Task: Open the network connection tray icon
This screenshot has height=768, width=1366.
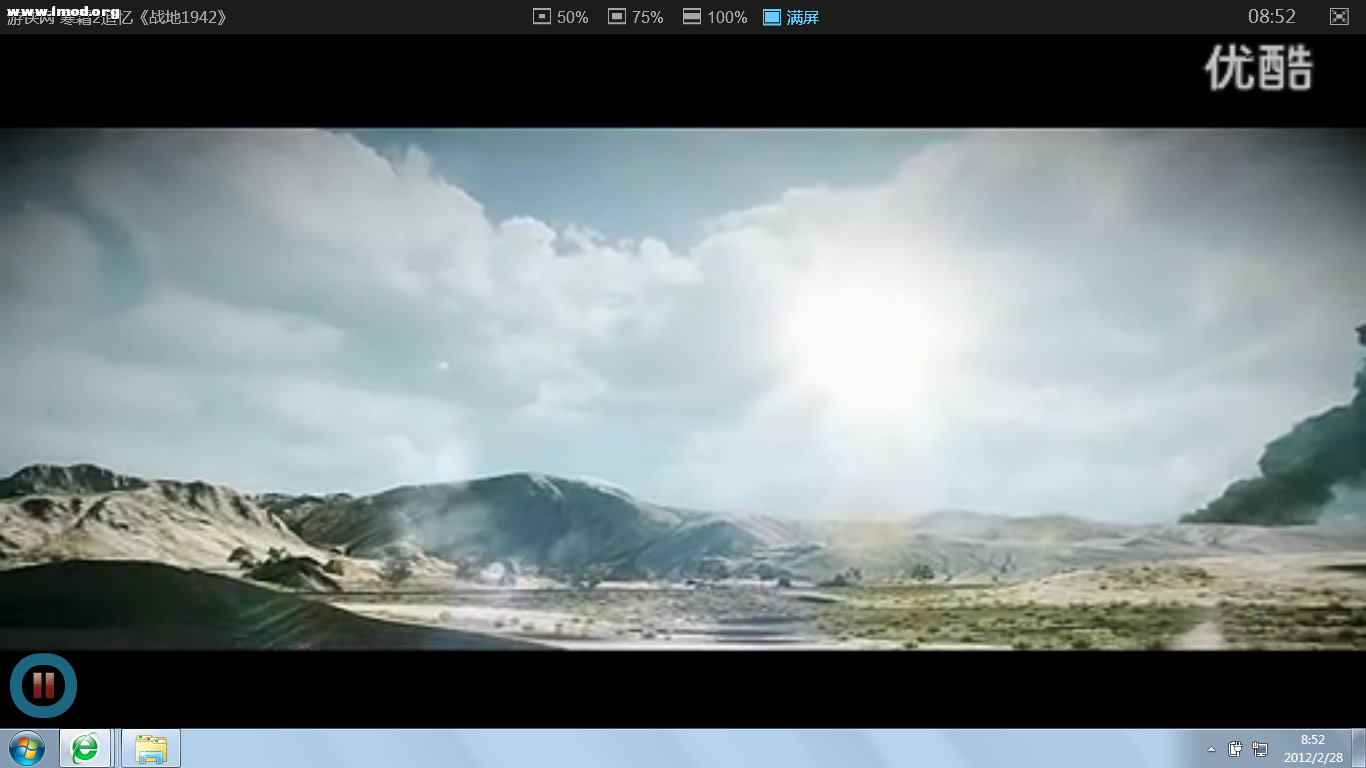Action: 1260,749
